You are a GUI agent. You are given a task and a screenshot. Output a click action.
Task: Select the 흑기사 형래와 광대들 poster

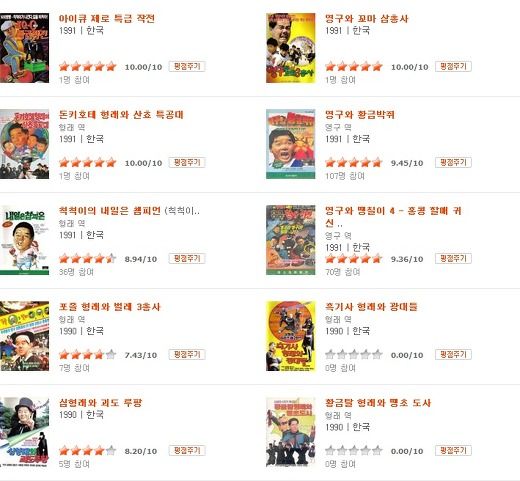click(291, 336)
